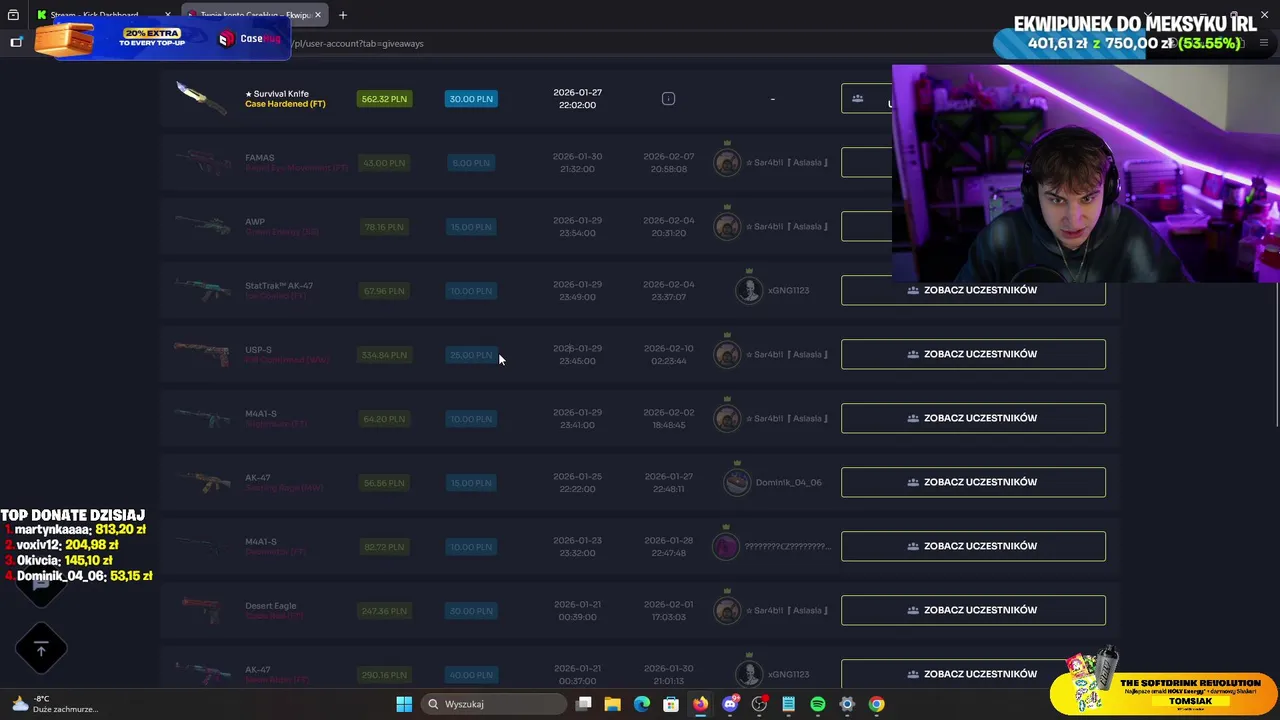Click Zobacz uczestników for the StatTrak AK-47 row
The image size is (1280, 720).
(973, 290)
